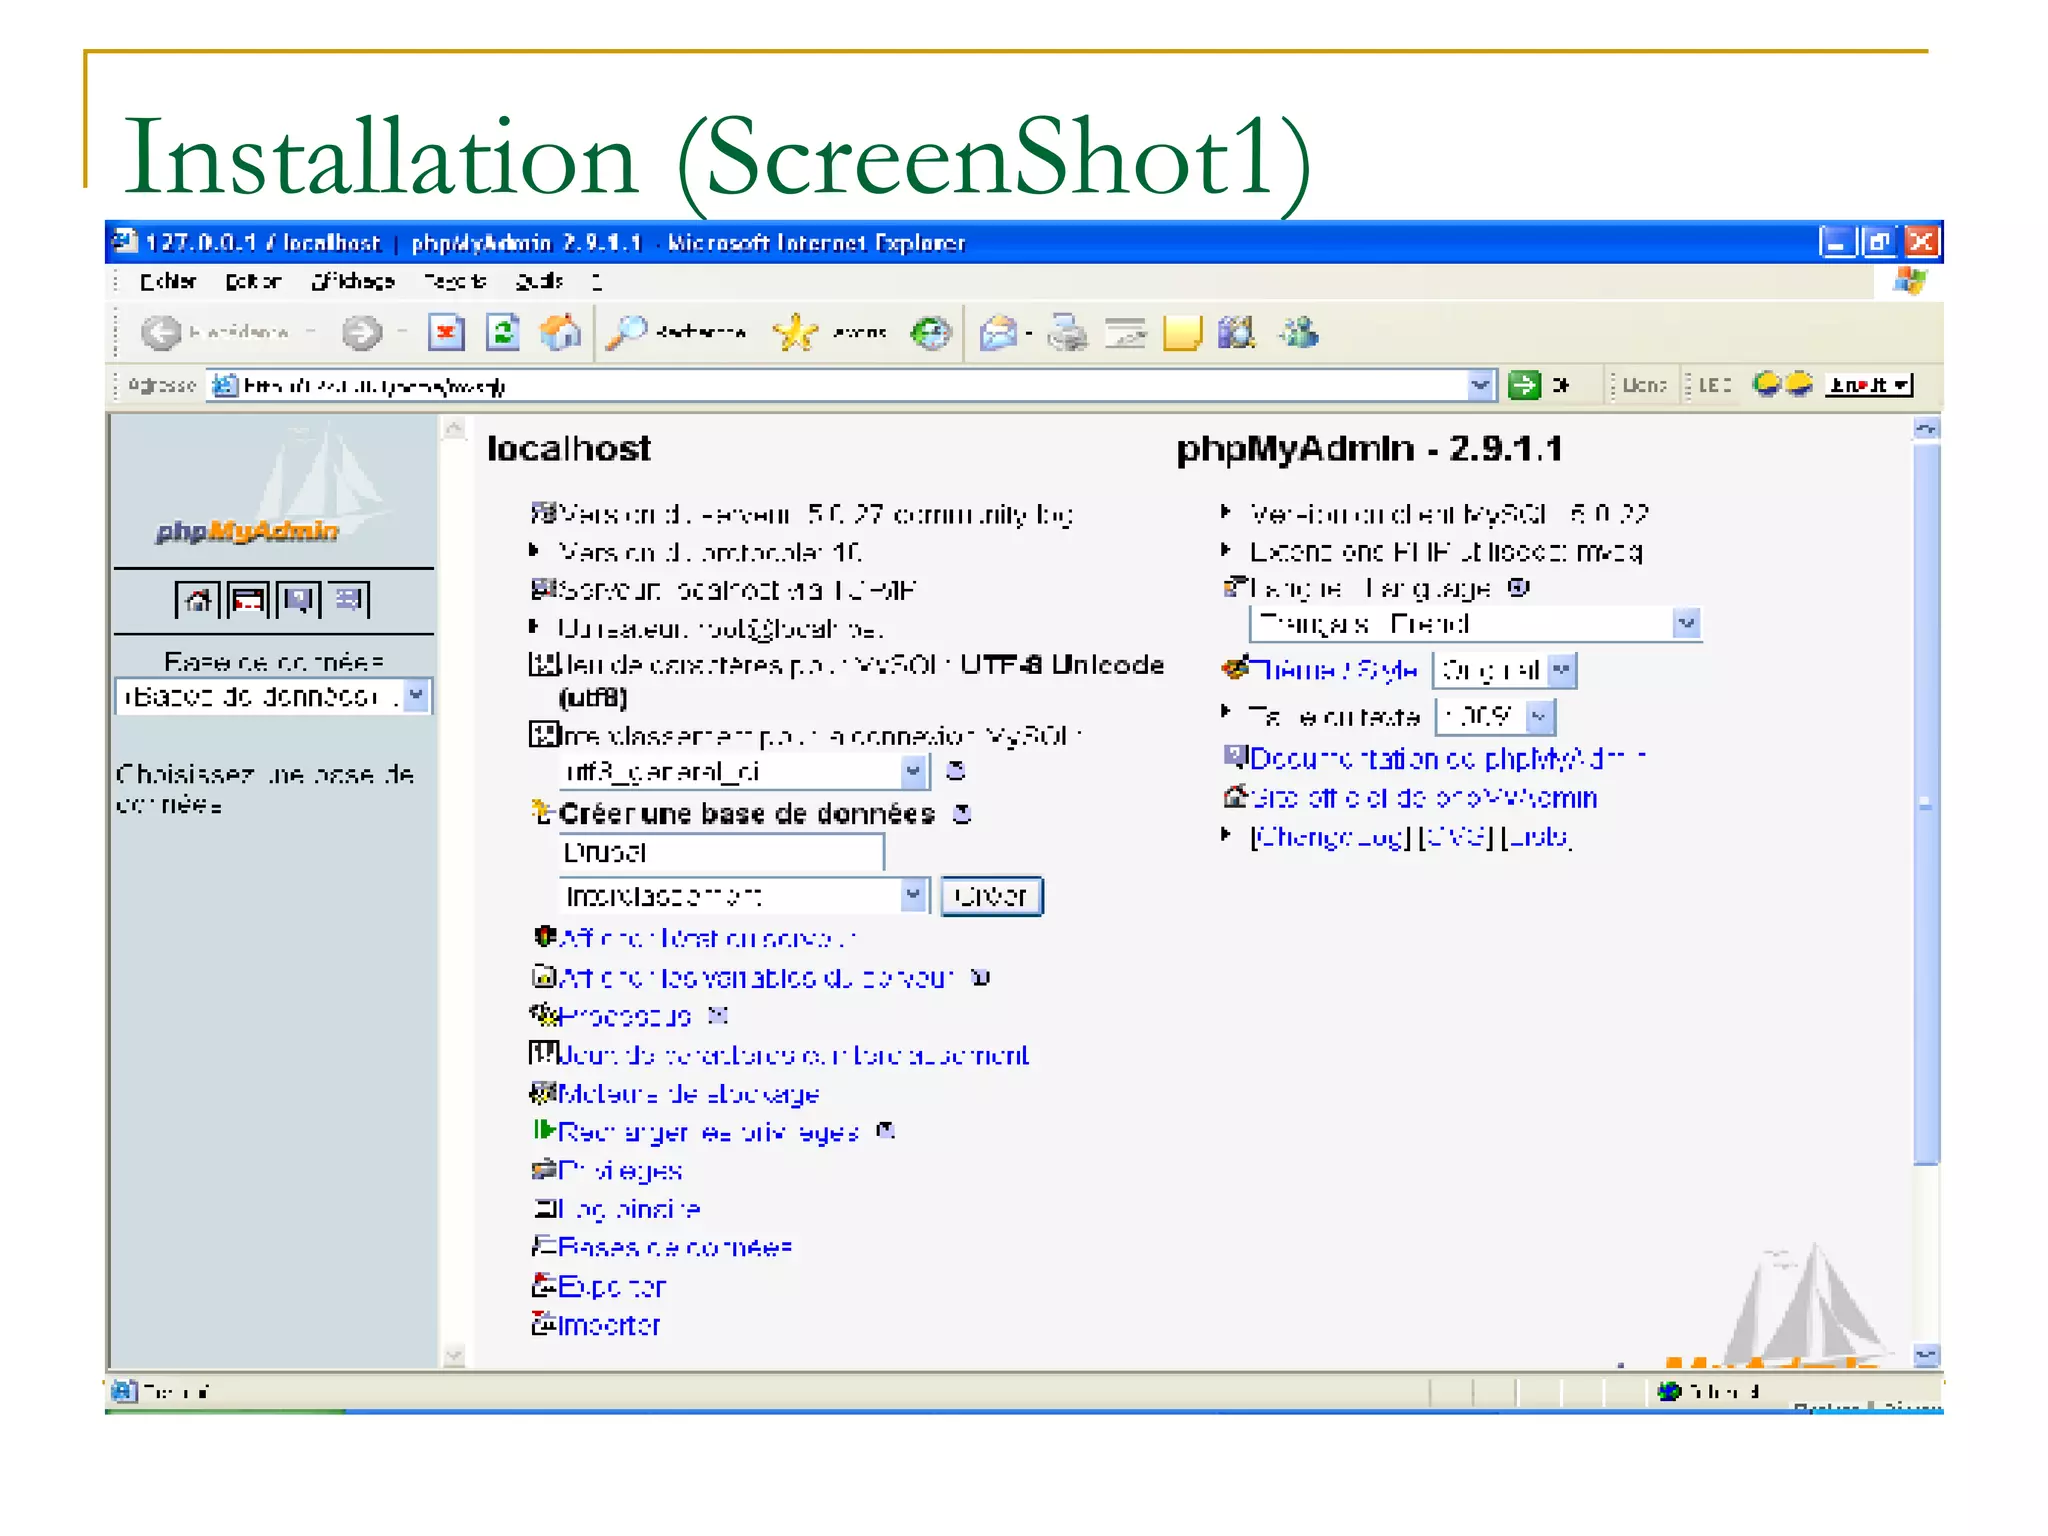The width and height of the screenshot is (2048, 1536).
Task: Expand the Thème Original dropdown
Action: (1562, 670)
